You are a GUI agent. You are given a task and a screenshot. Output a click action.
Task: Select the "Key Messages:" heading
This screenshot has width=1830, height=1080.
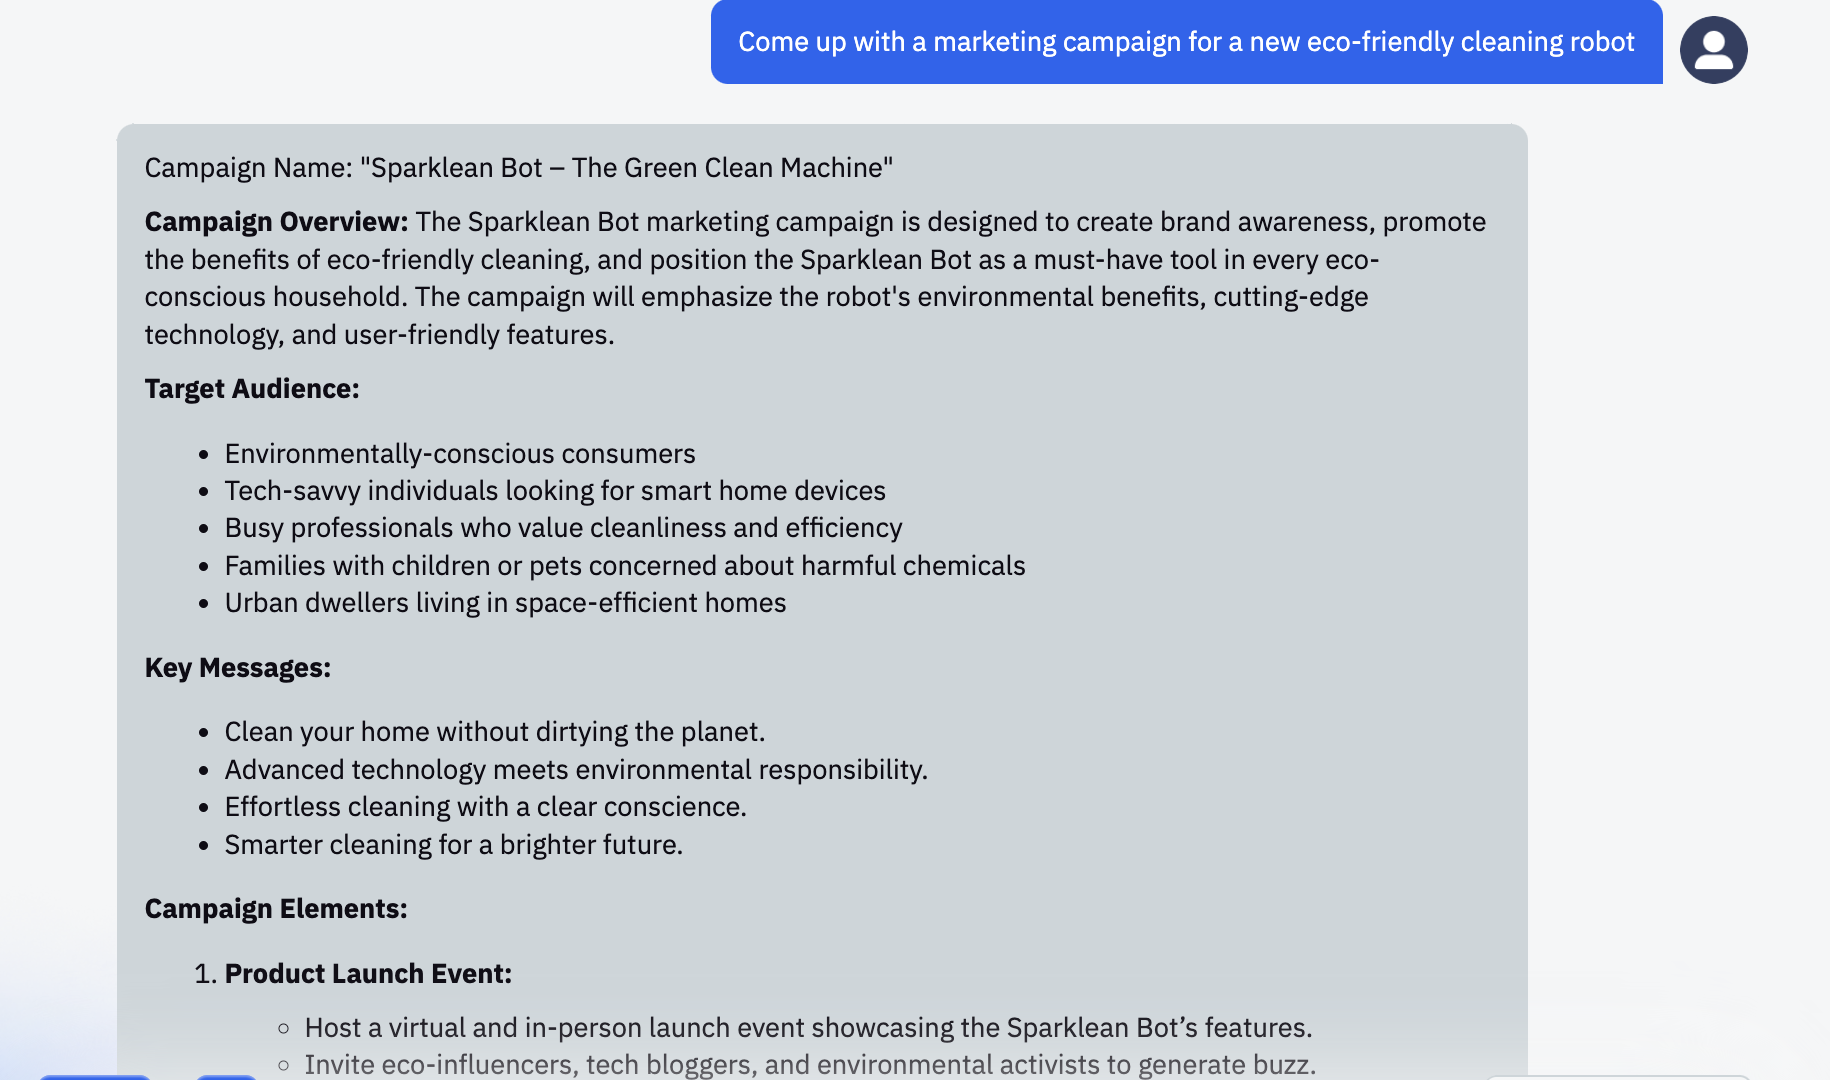(238, 668)
